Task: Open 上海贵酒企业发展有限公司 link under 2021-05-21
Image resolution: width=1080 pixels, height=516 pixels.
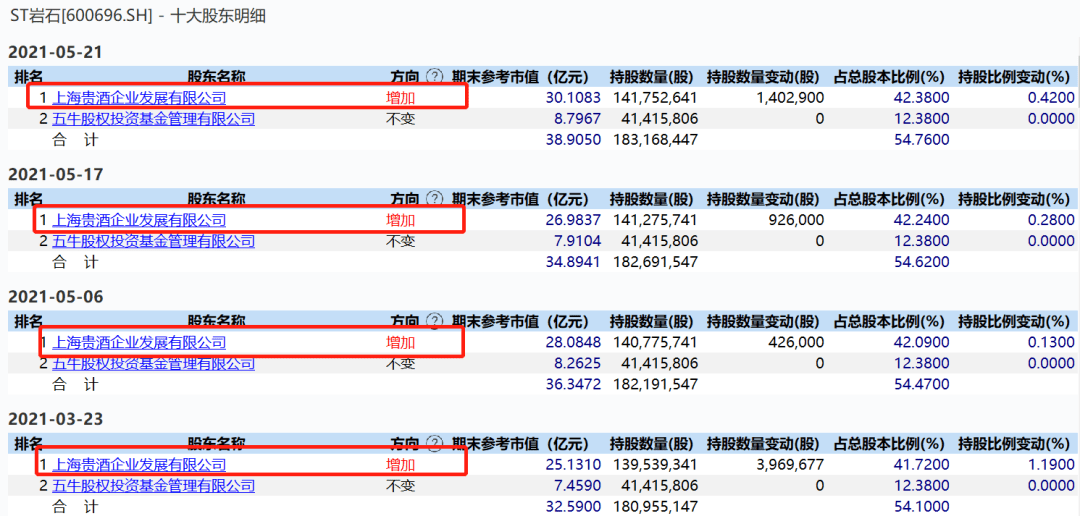Action: click(x=139, y=98)
